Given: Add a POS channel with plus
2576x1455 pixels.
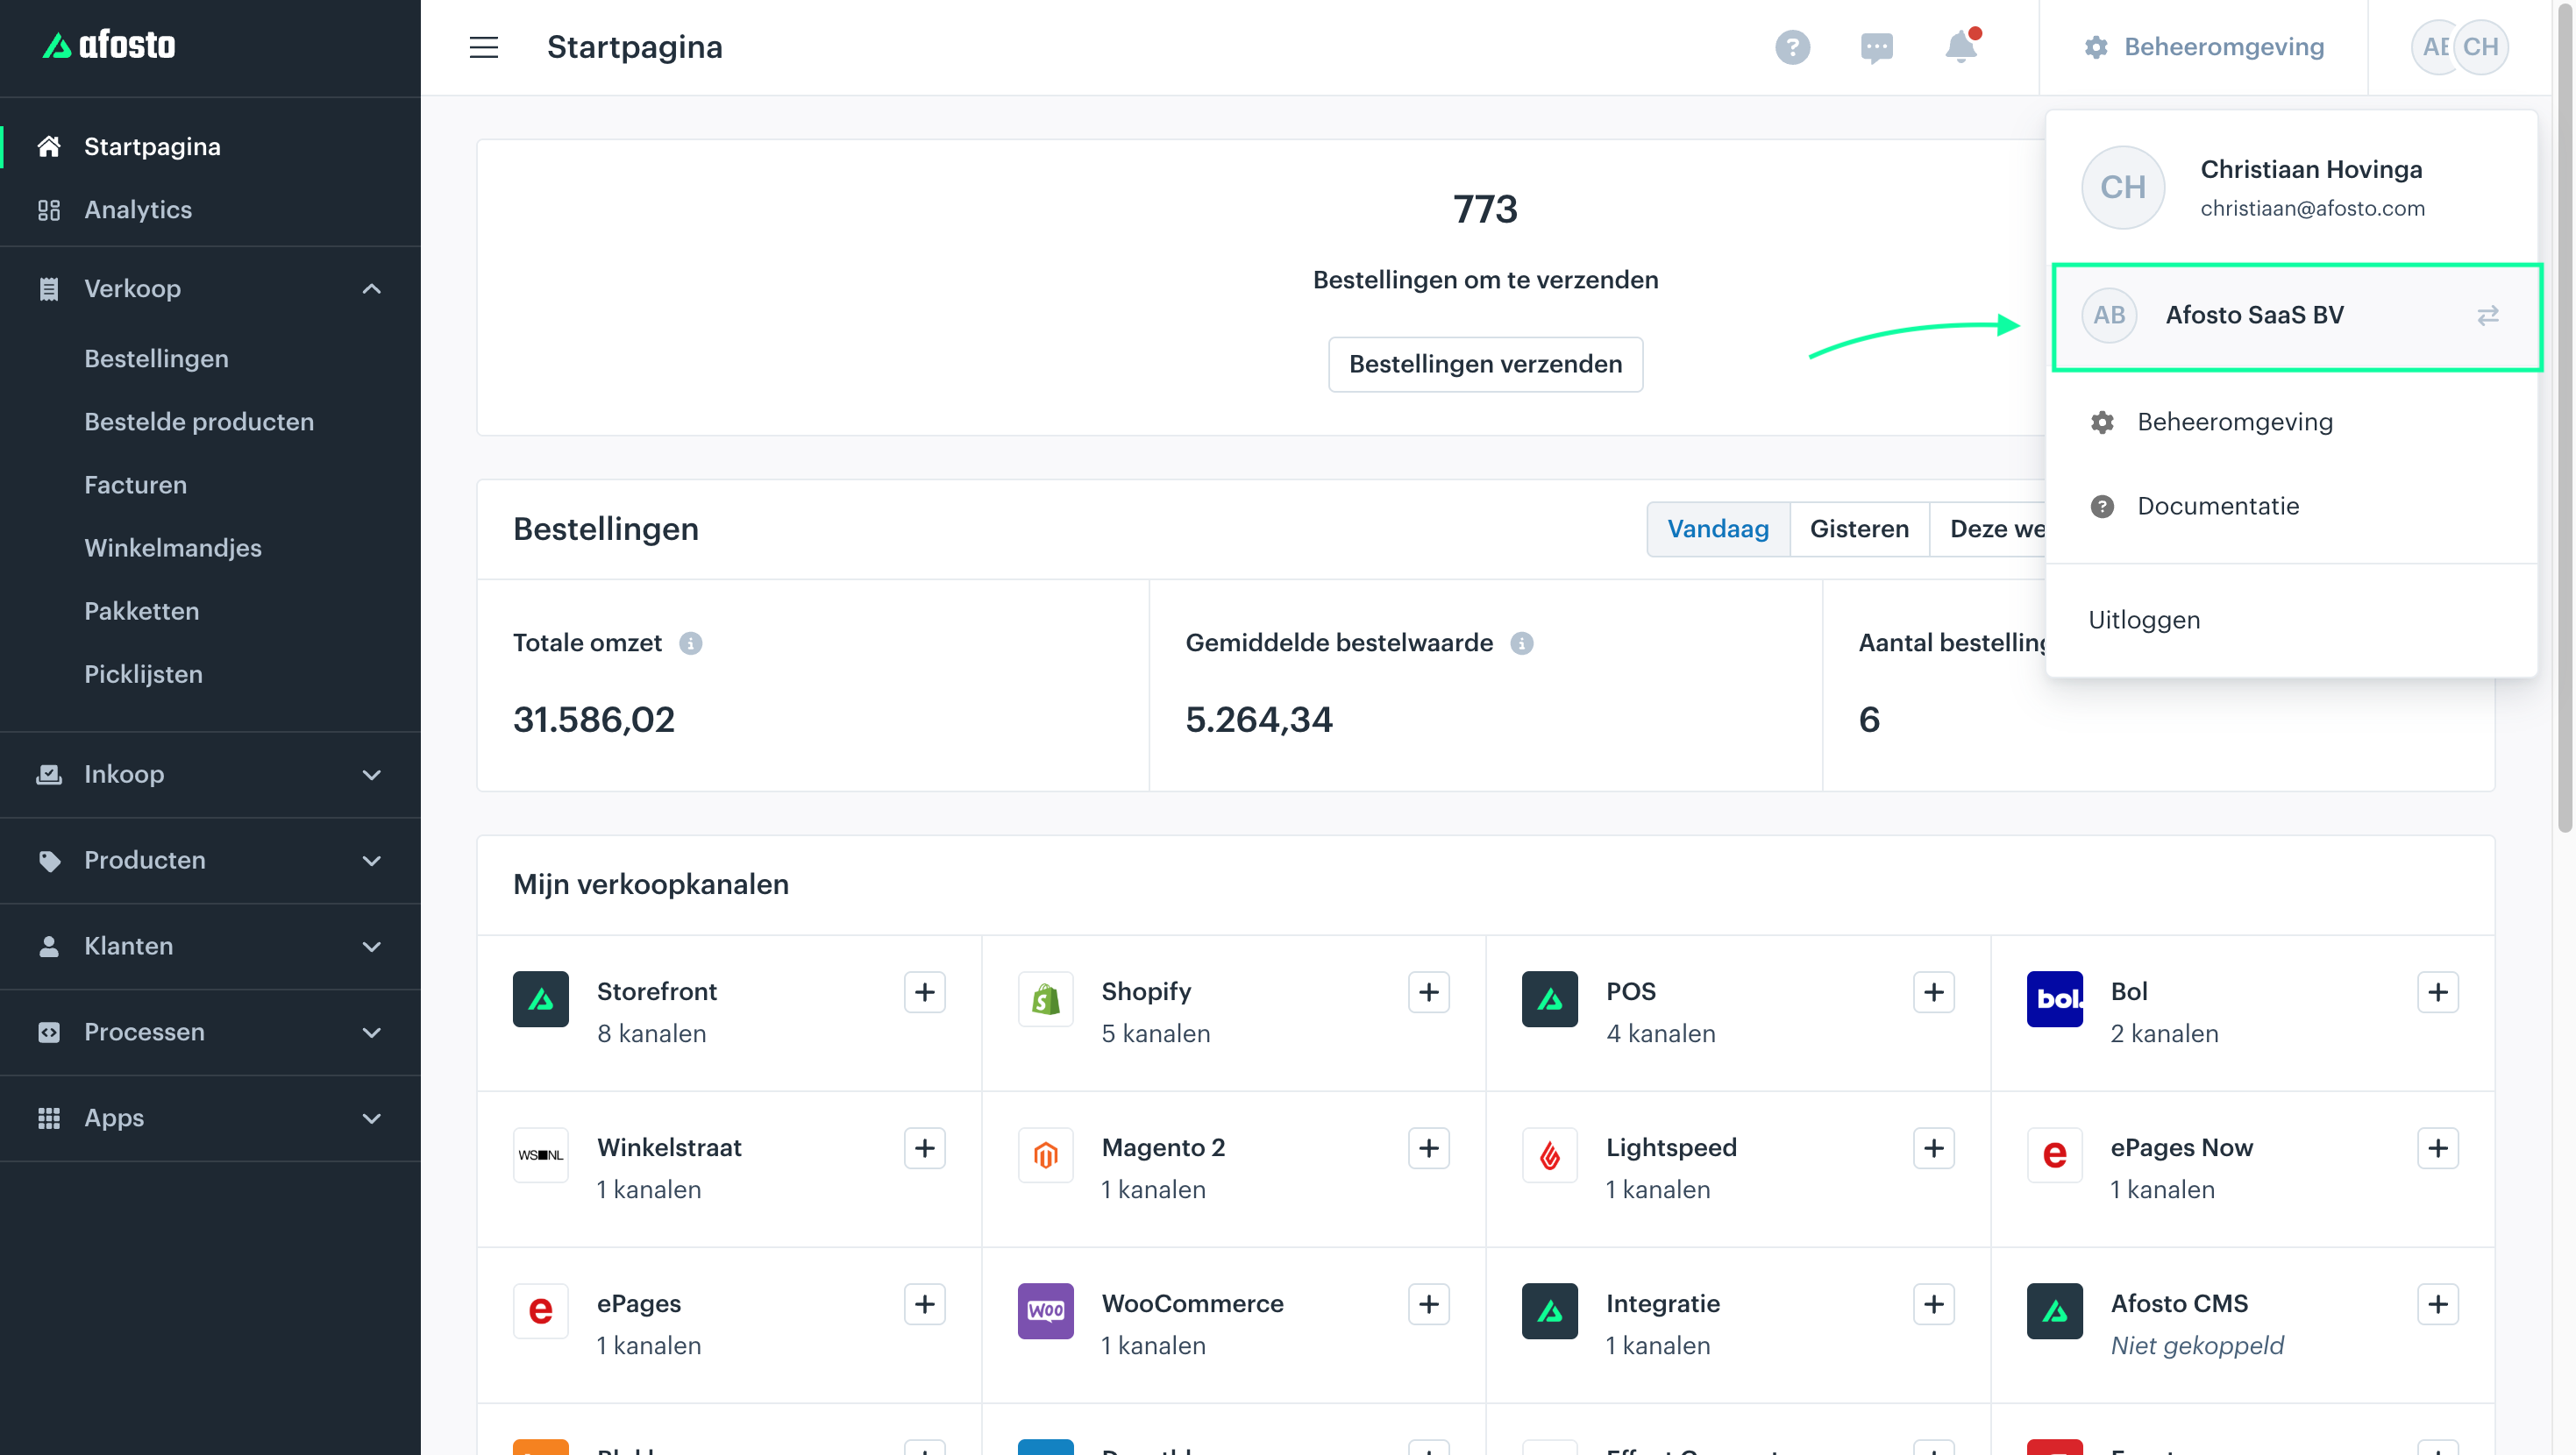Looking at the screenshot, I should 1933,992.
